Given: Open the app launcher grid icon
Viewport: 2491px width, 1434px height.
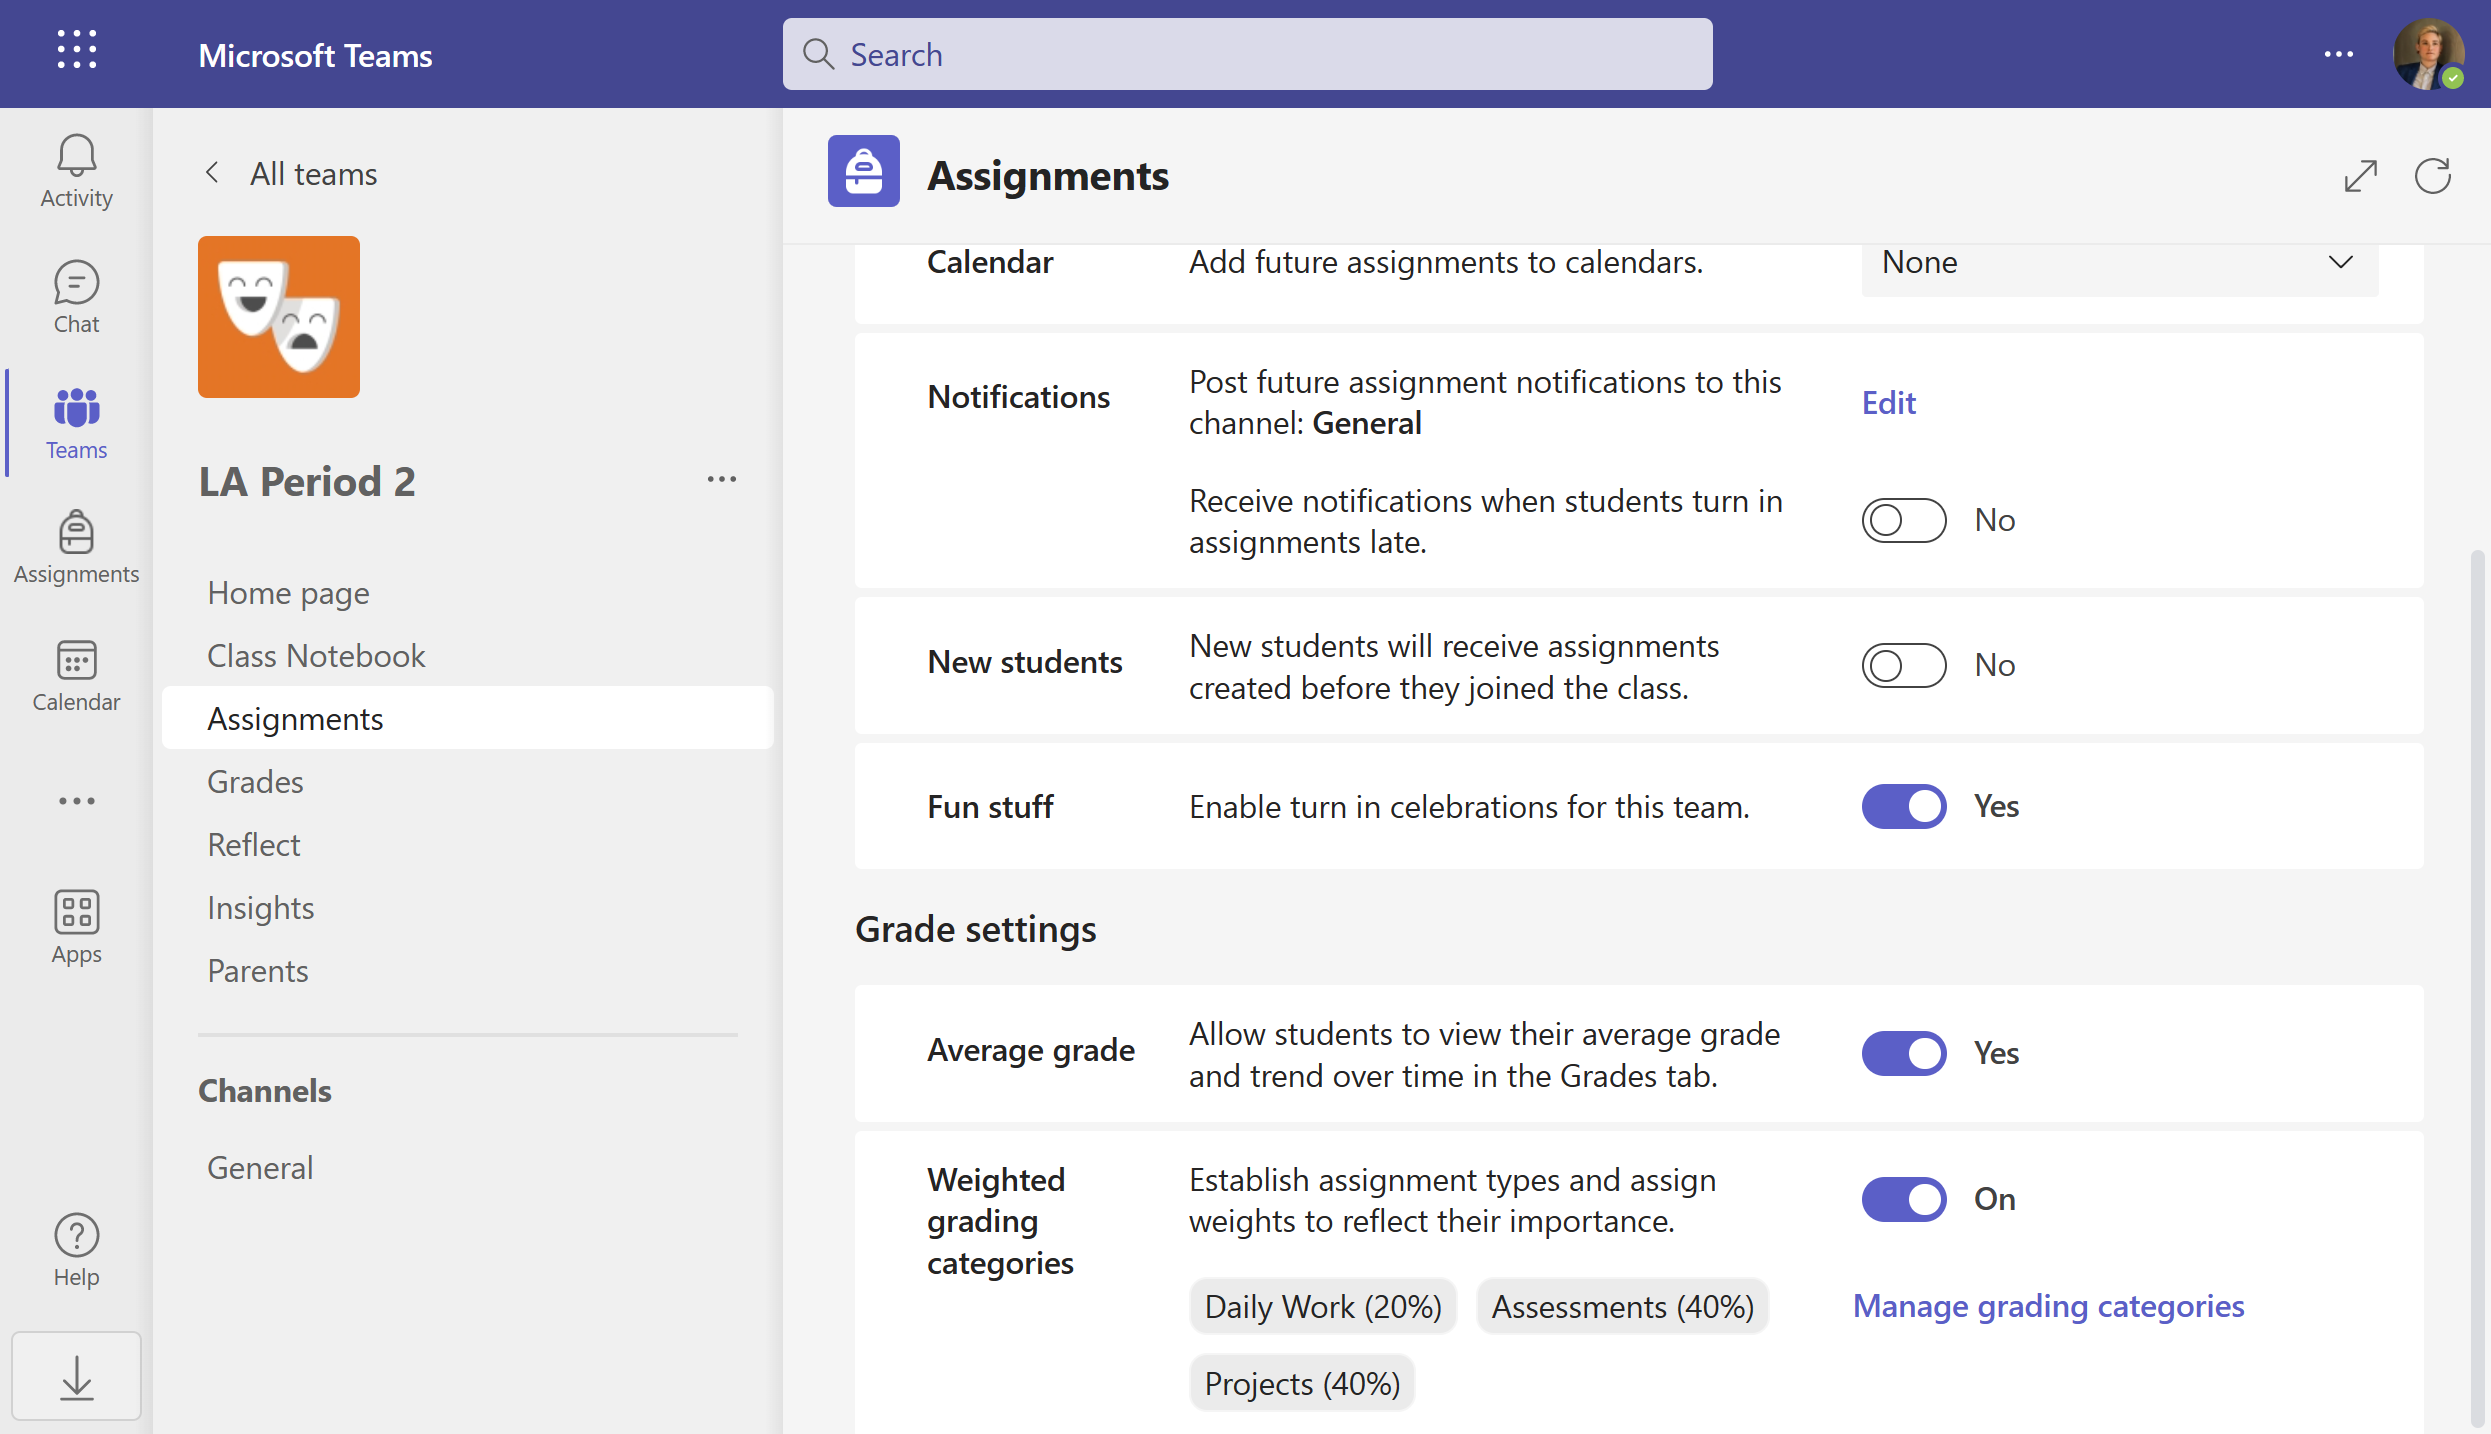Looking at the screenshot, I should pos(76,50).
